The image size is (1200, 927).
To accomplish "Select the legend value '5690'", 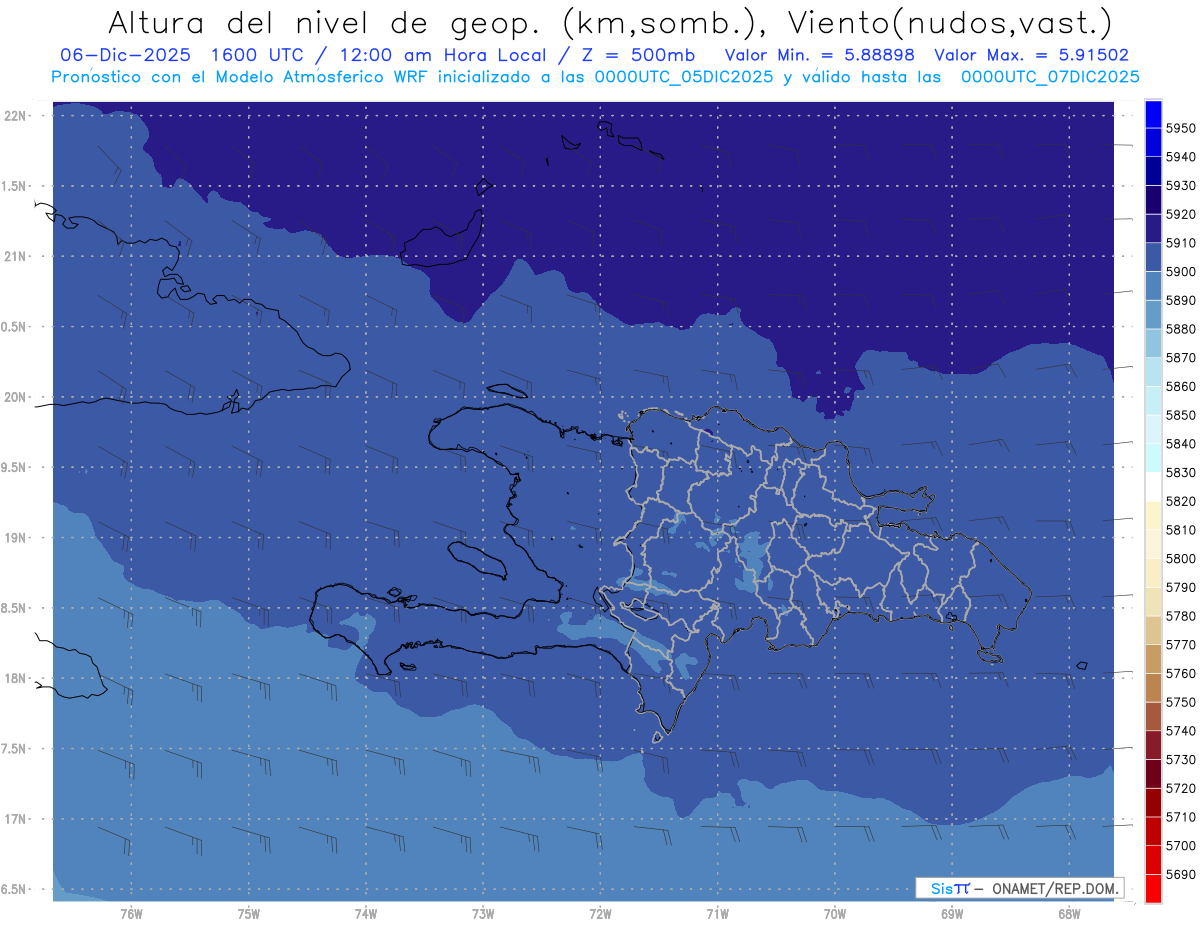I will [1181, 874].
